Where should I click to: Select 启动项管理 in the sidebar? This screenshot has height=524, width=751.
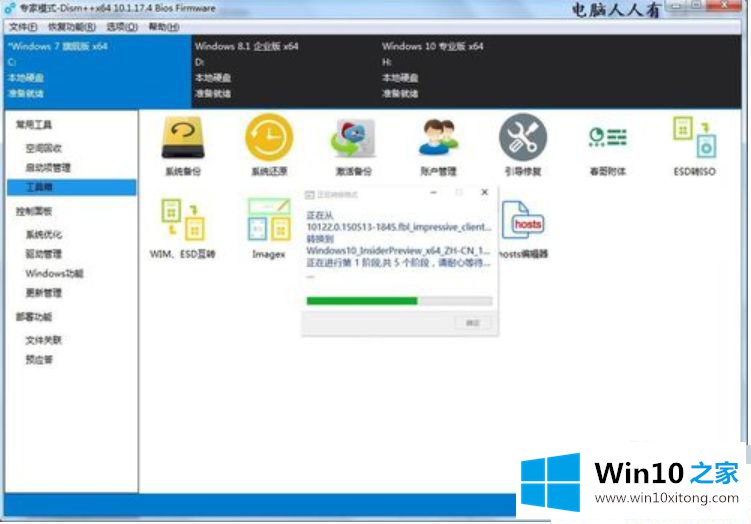tap(48, 168)
